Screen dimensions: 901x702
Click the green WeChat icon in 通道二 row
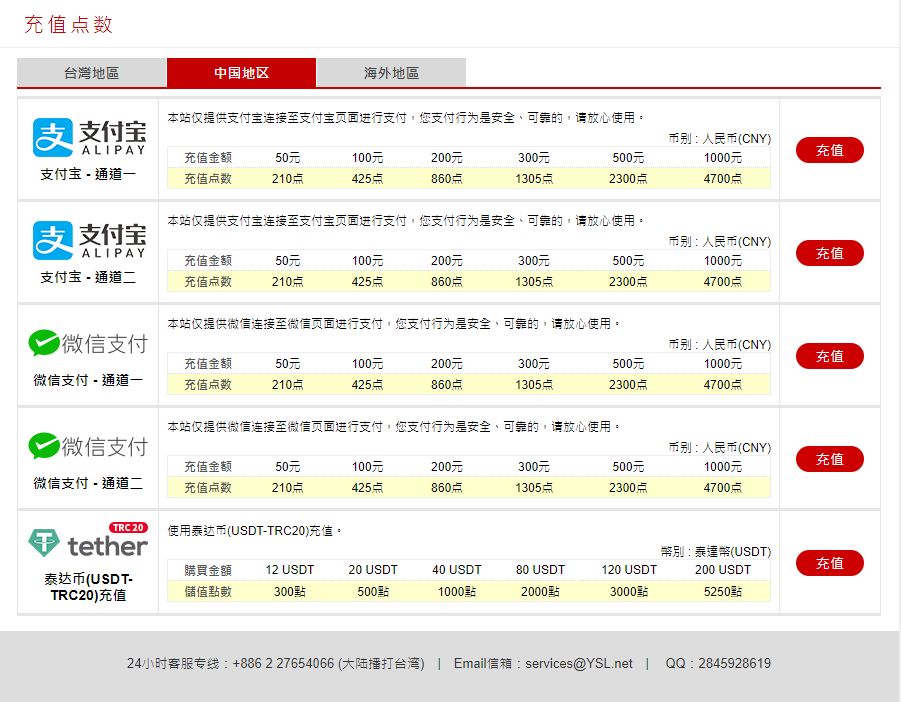(46, 446)
